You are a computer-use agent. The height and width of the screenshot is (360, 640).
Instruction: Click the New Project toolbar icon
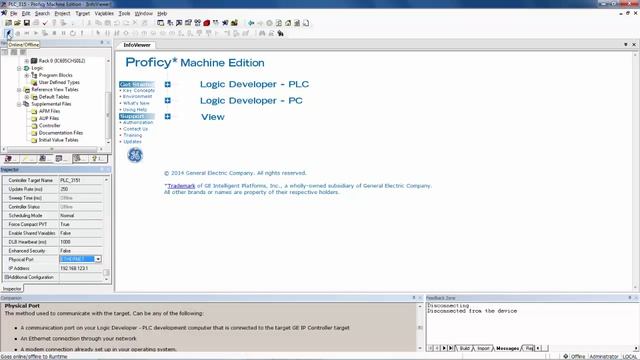click(x=8, y=23)
